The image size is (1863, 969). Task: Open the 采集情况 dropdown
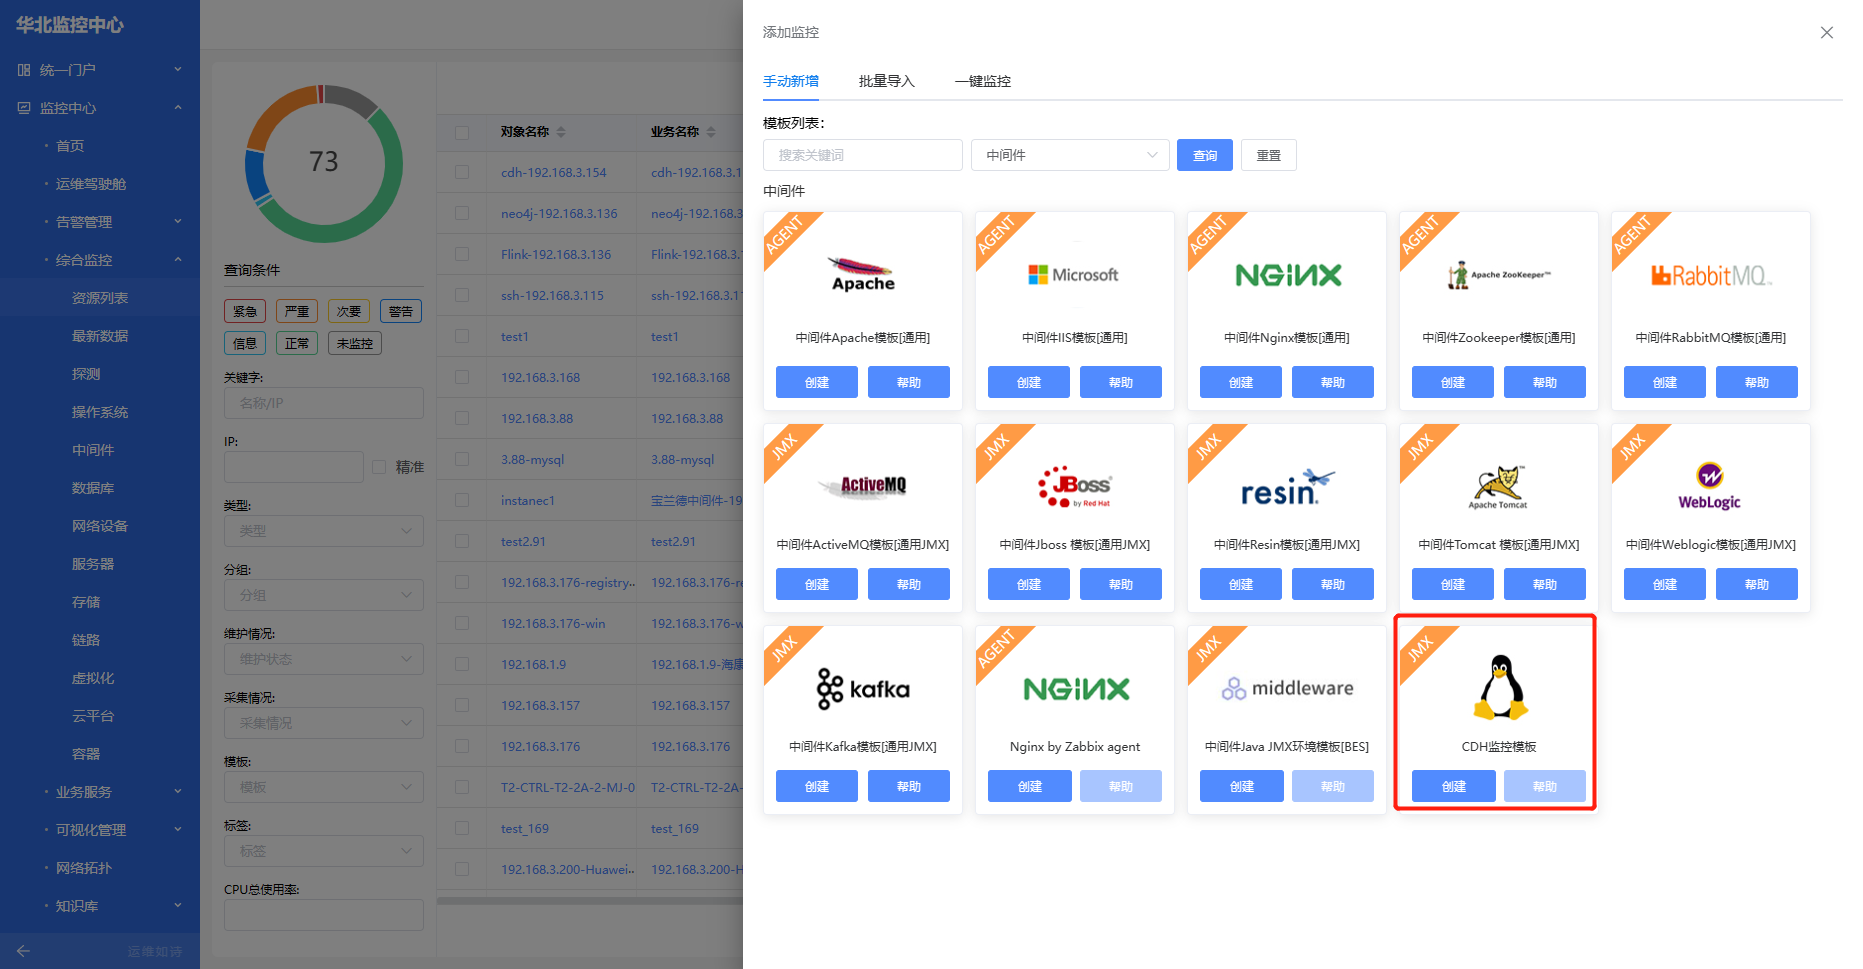tap(324, 723)
